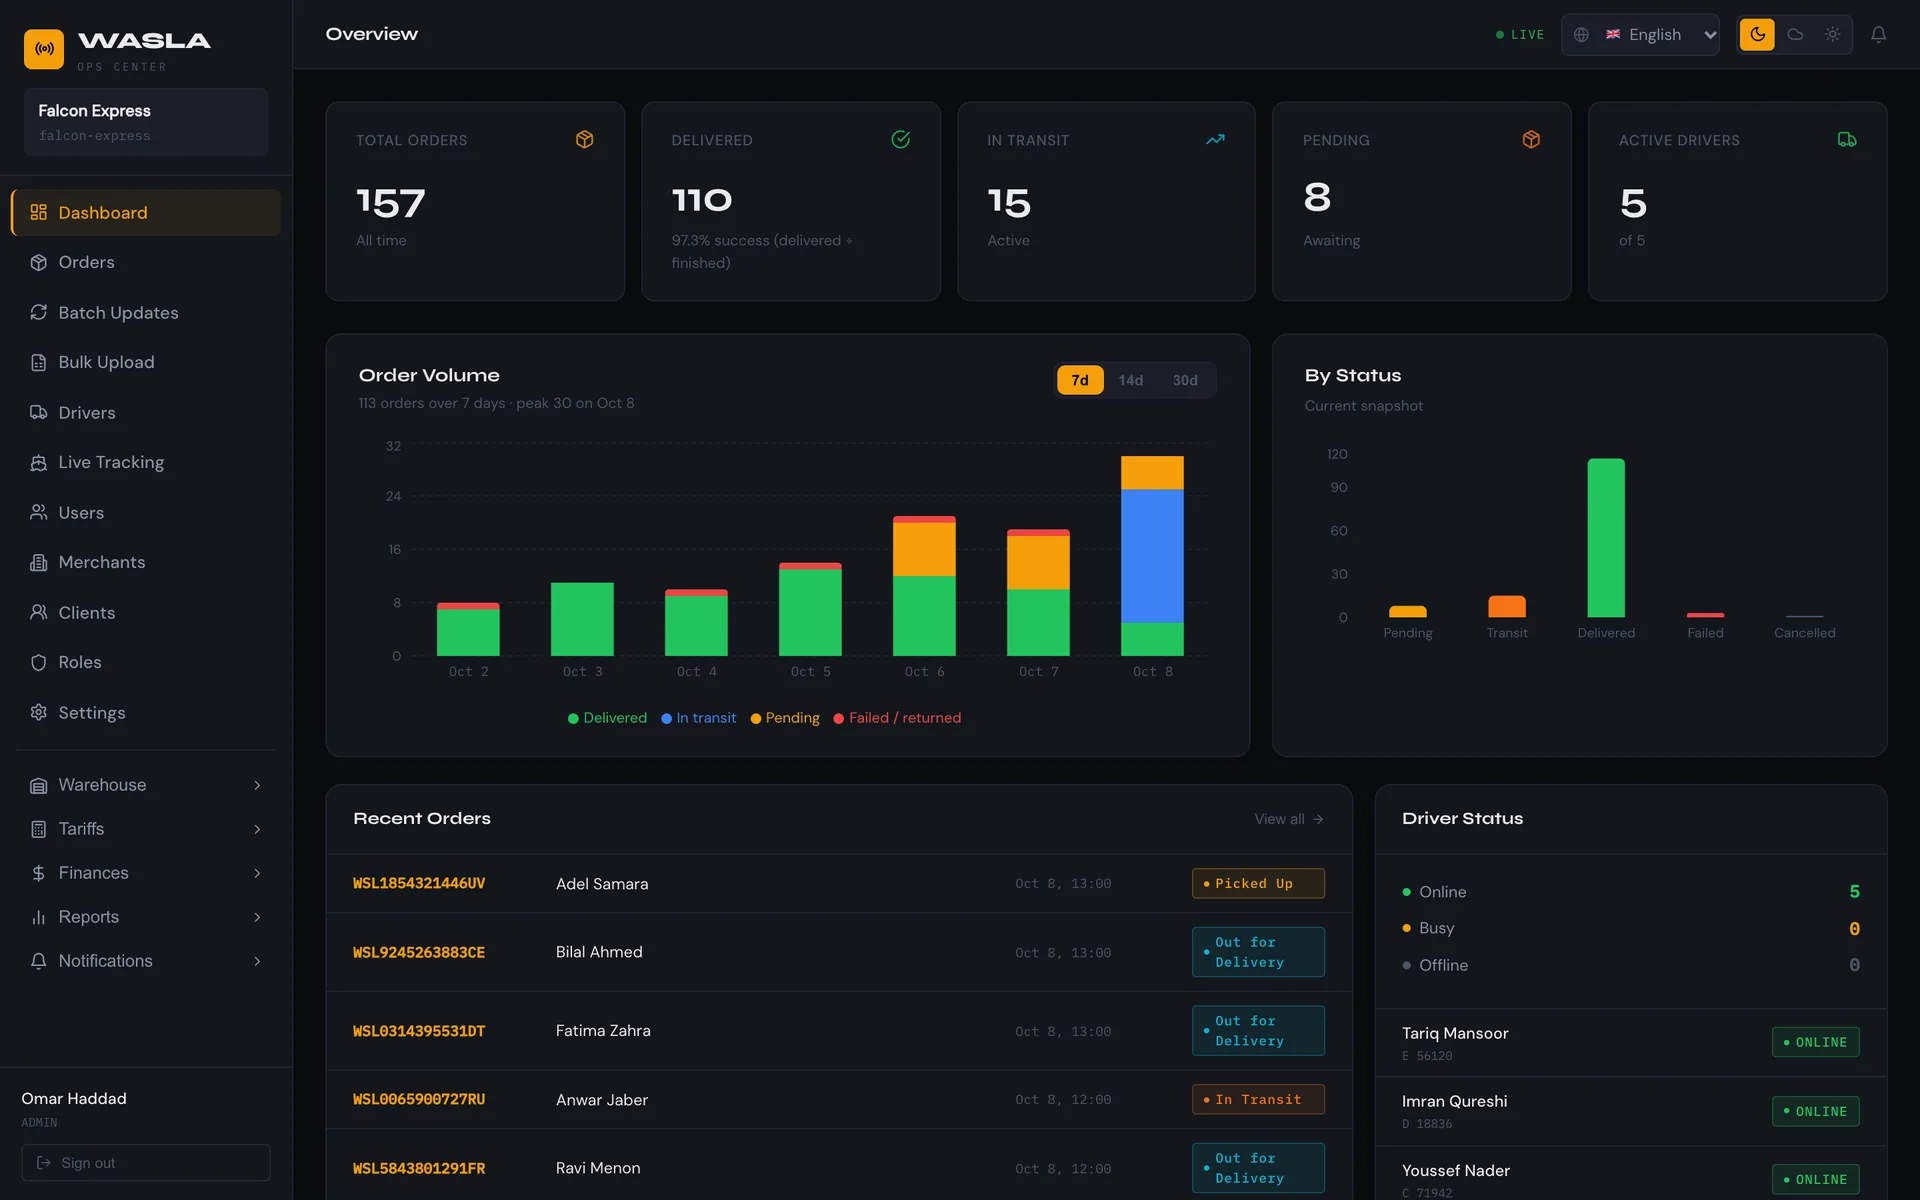Switch to cloud dim theme
1920x1200 pixels.
pyautogui.click(x=1795, y=34)
